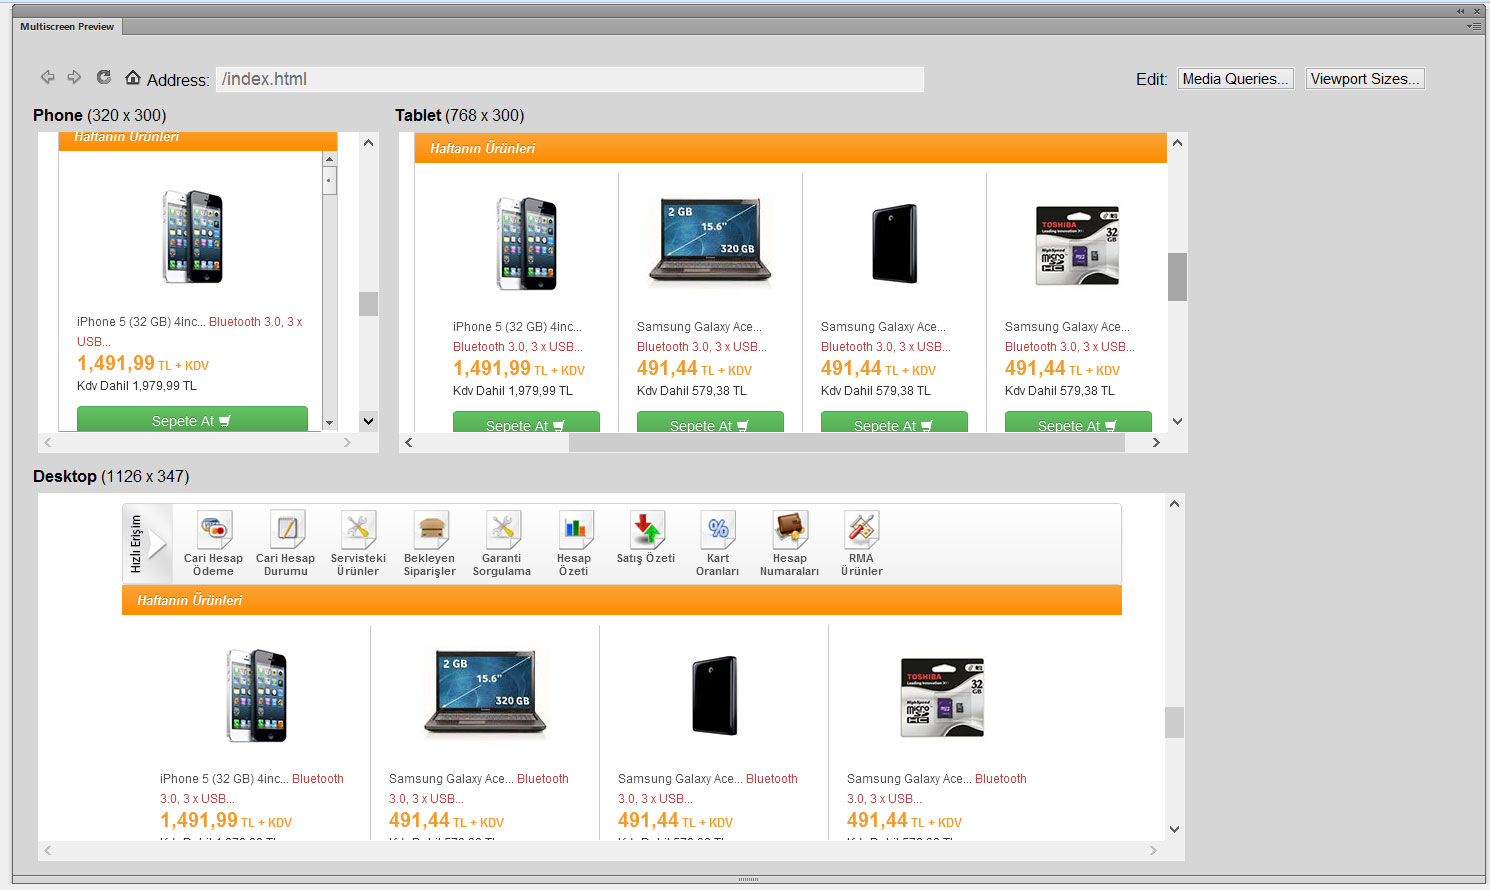Image resolution: width=1490 pixels, height=890 pixels.
Task: Go back with the left arrow navigation icon
Action: [x=47, y=77]
